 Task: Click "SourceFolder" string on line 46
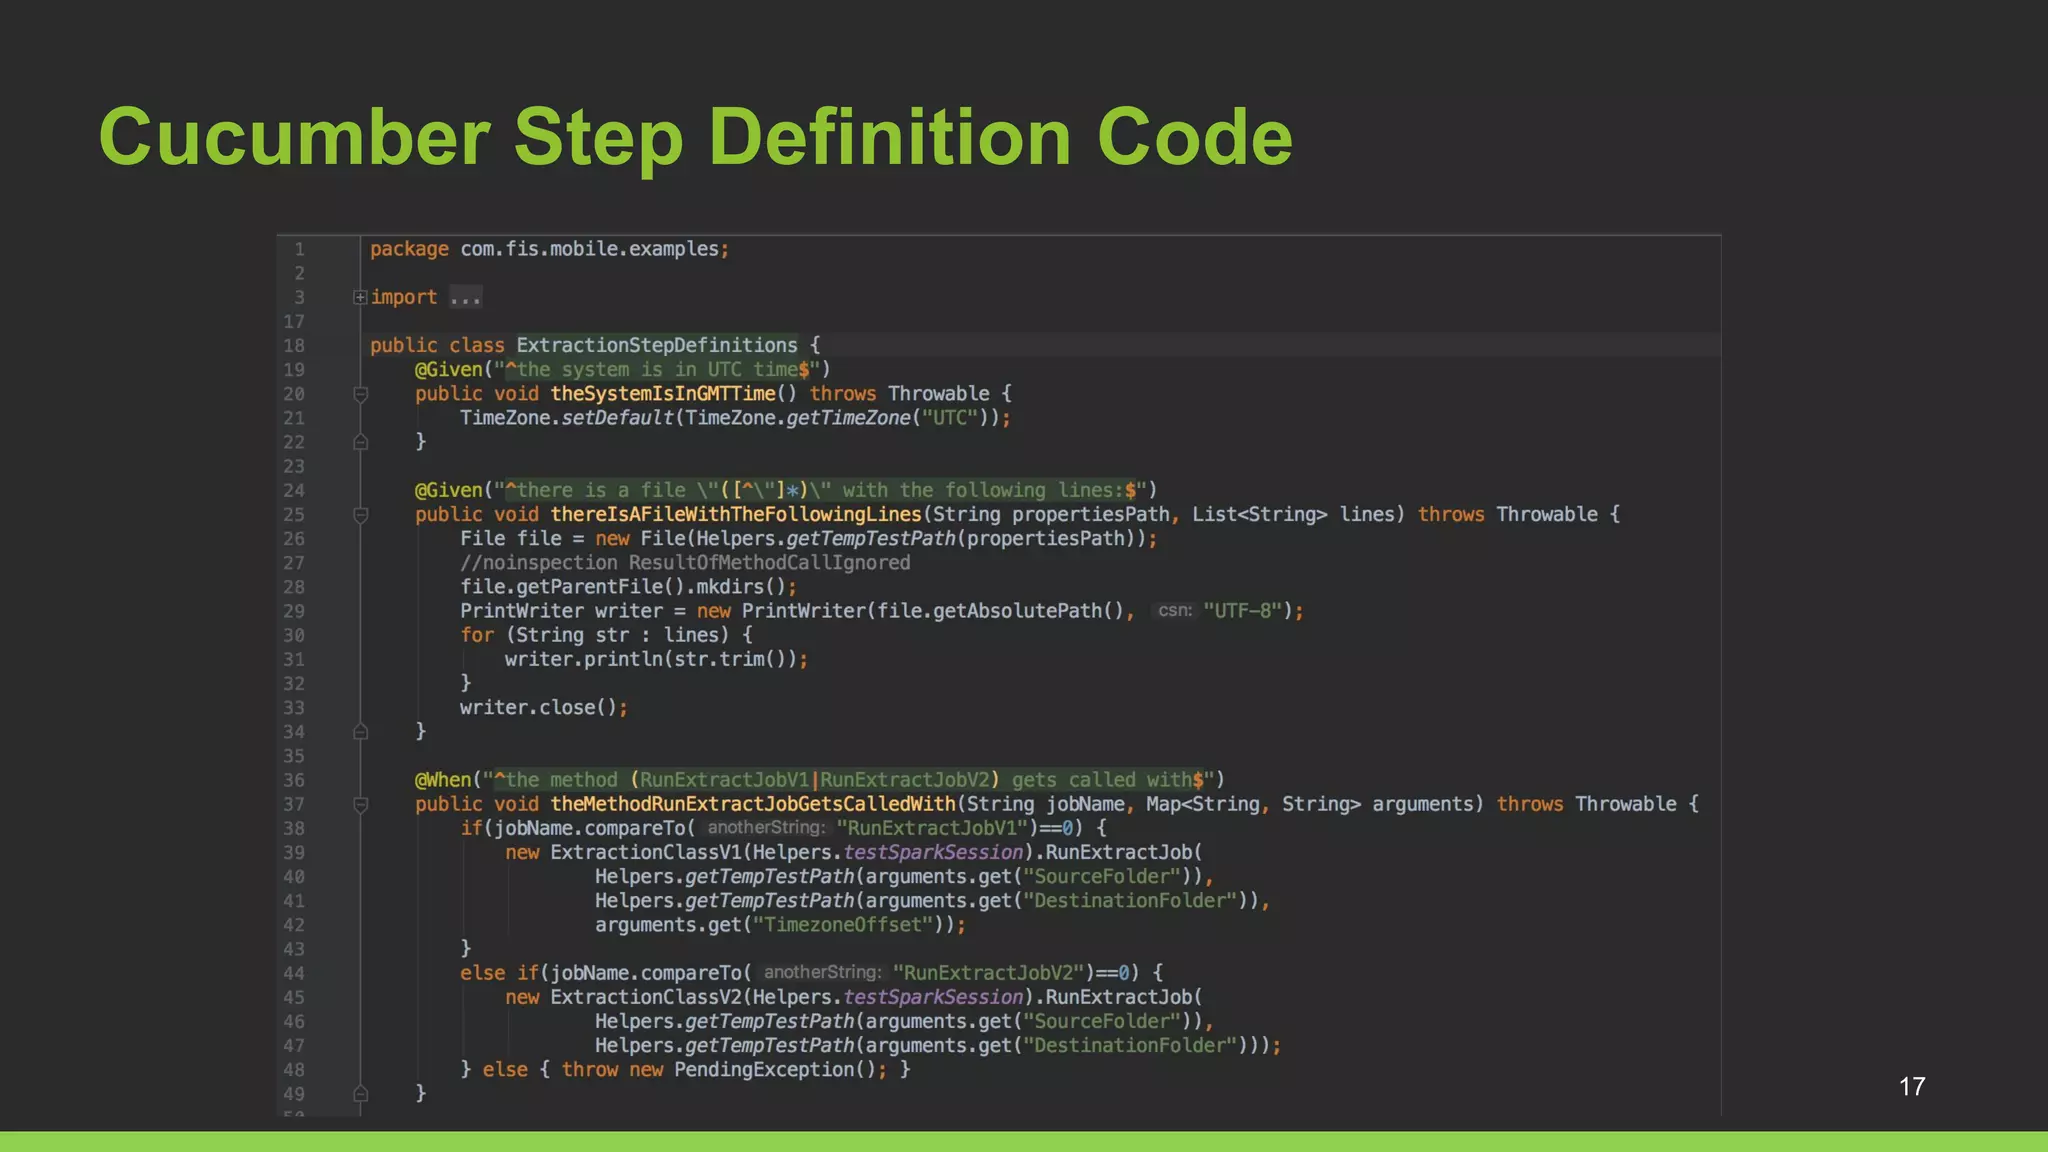point(1102,1021)
